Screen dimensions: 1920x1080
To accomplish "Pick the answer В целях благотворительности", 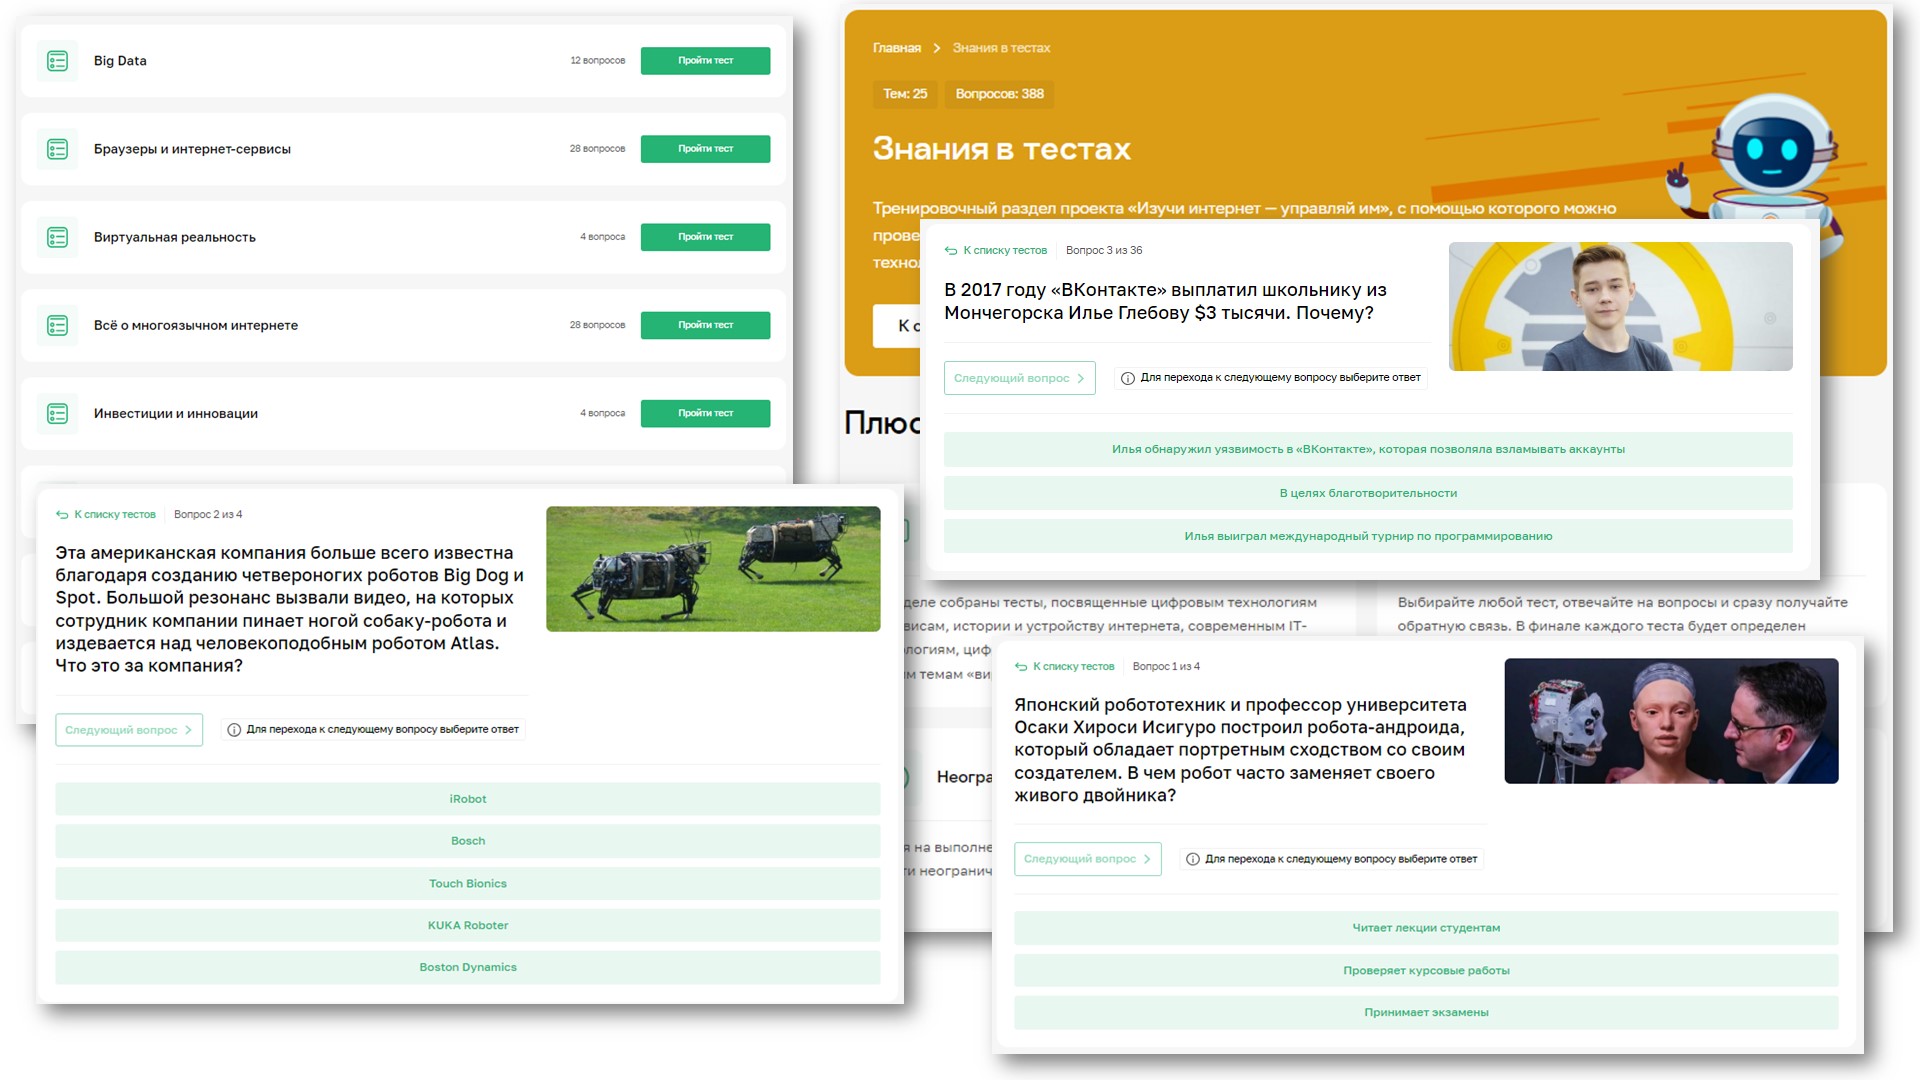I will tap(1367, 493).
